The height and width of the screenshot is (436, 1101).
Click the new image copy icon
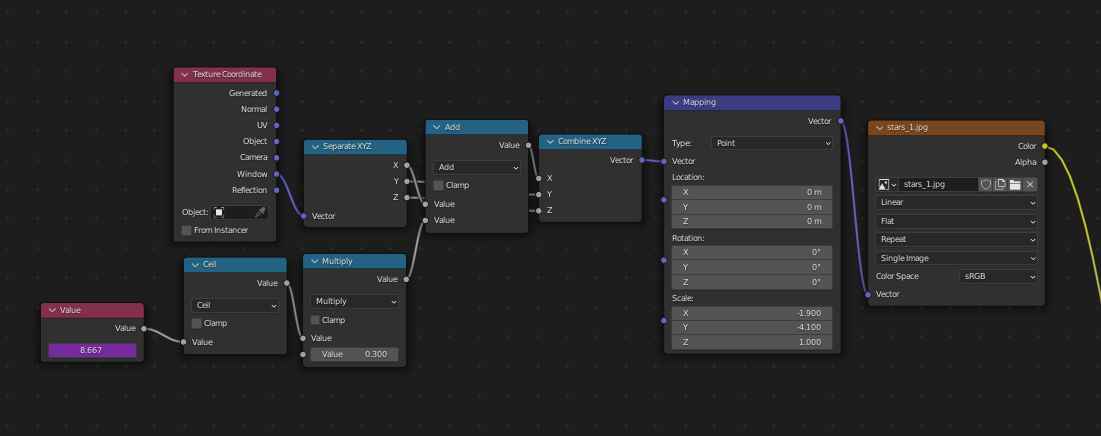1000,184
